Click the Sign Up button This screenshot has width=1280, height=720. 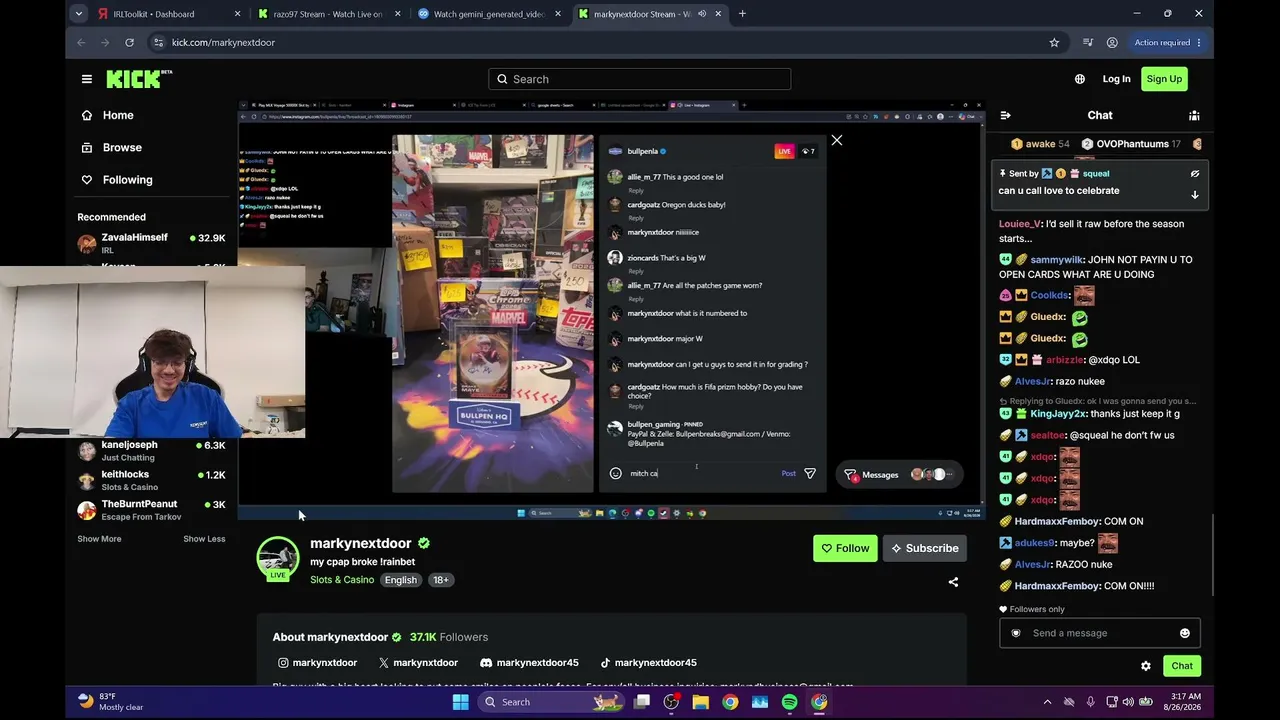point(1164,79)
